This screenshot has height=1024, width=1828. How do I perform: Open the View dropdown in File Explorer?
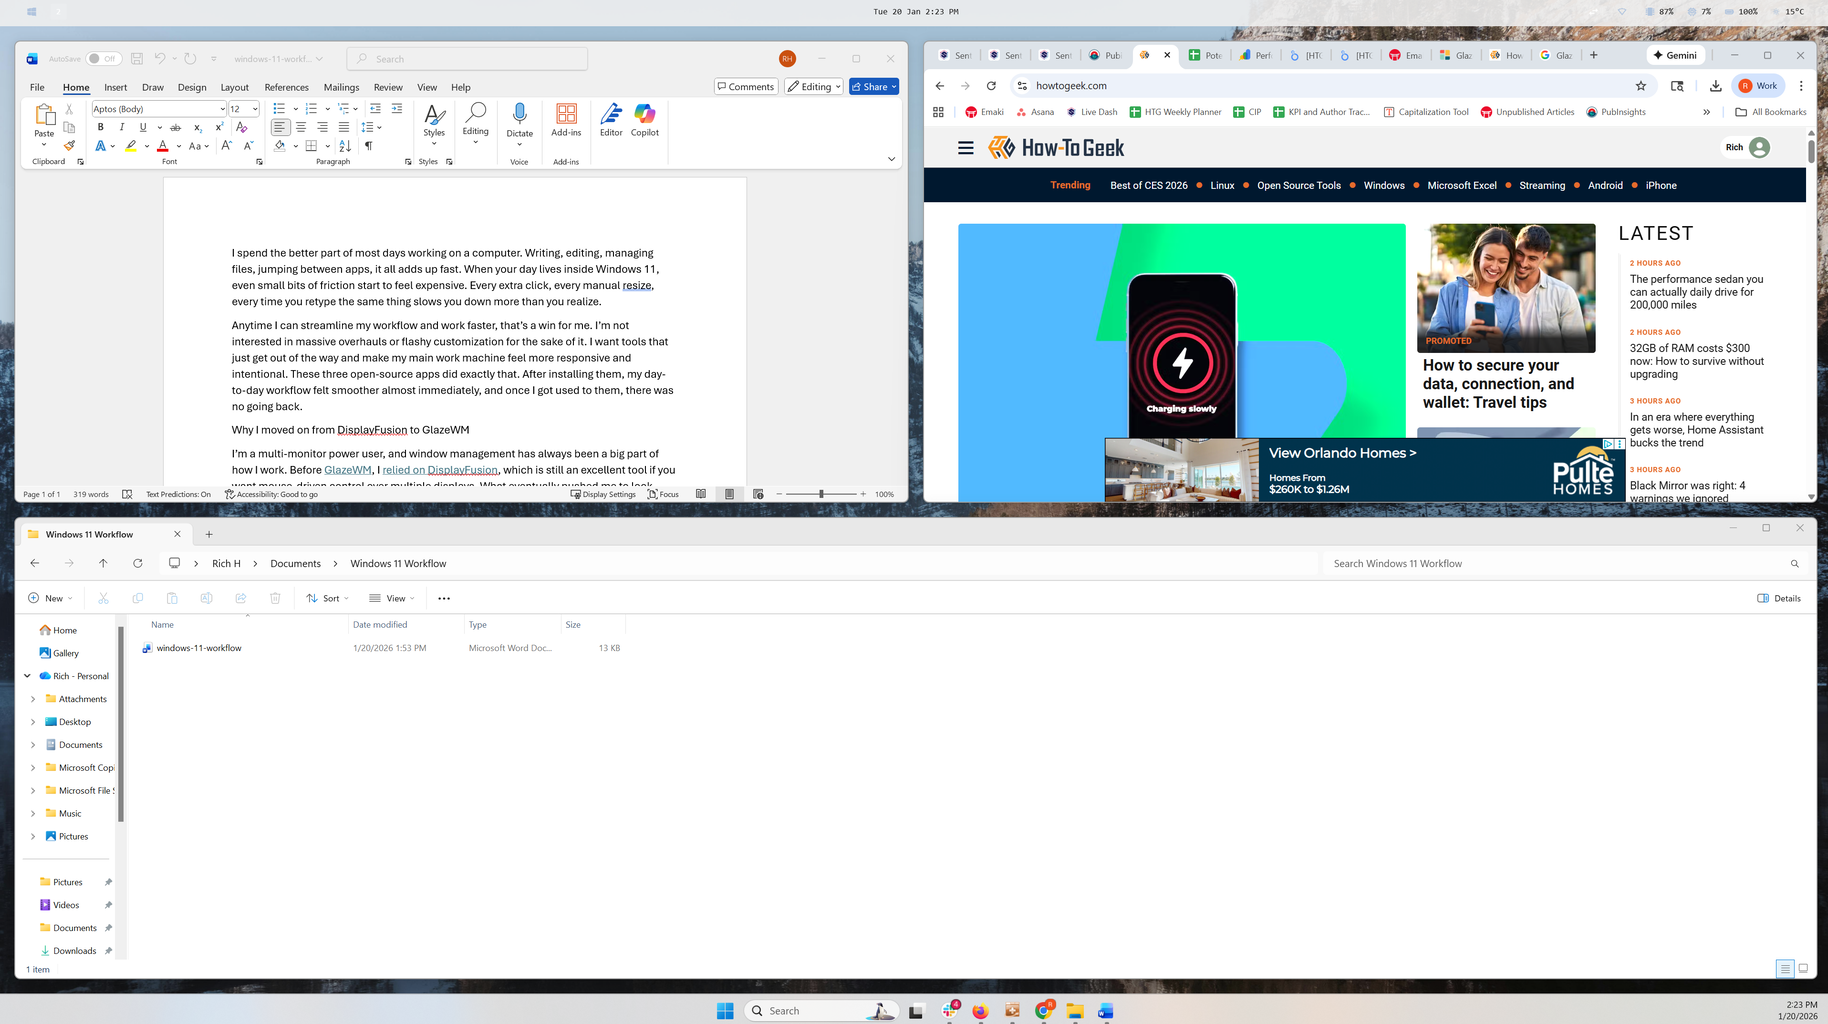pyautogui.click(x=391, y=597)
